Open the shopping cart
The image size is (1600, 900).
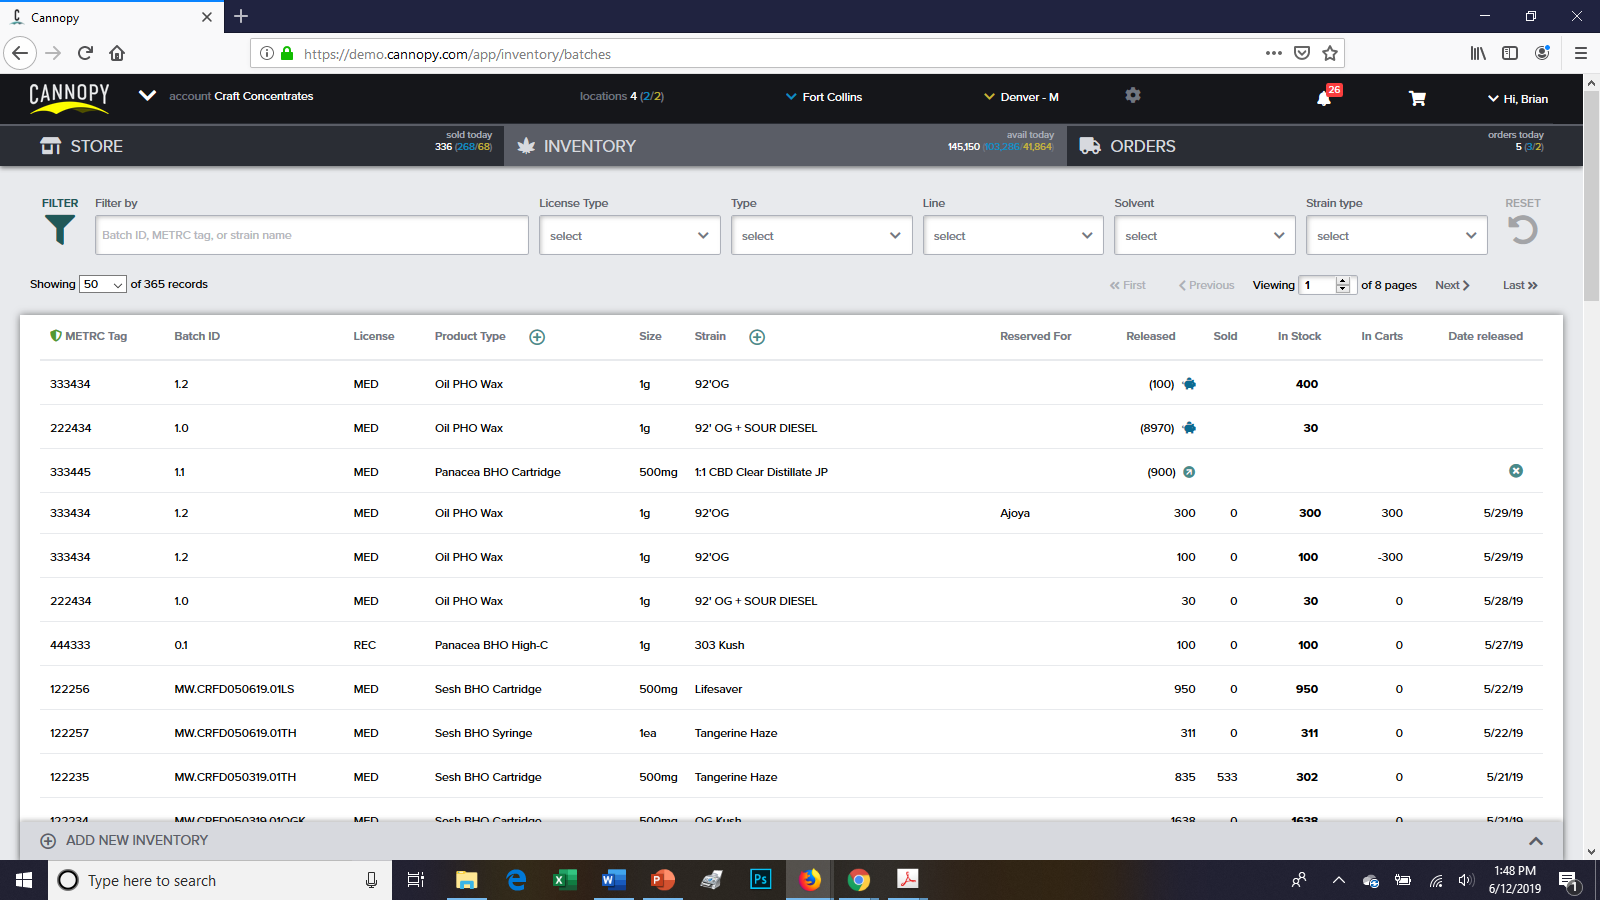point(1417,99)
